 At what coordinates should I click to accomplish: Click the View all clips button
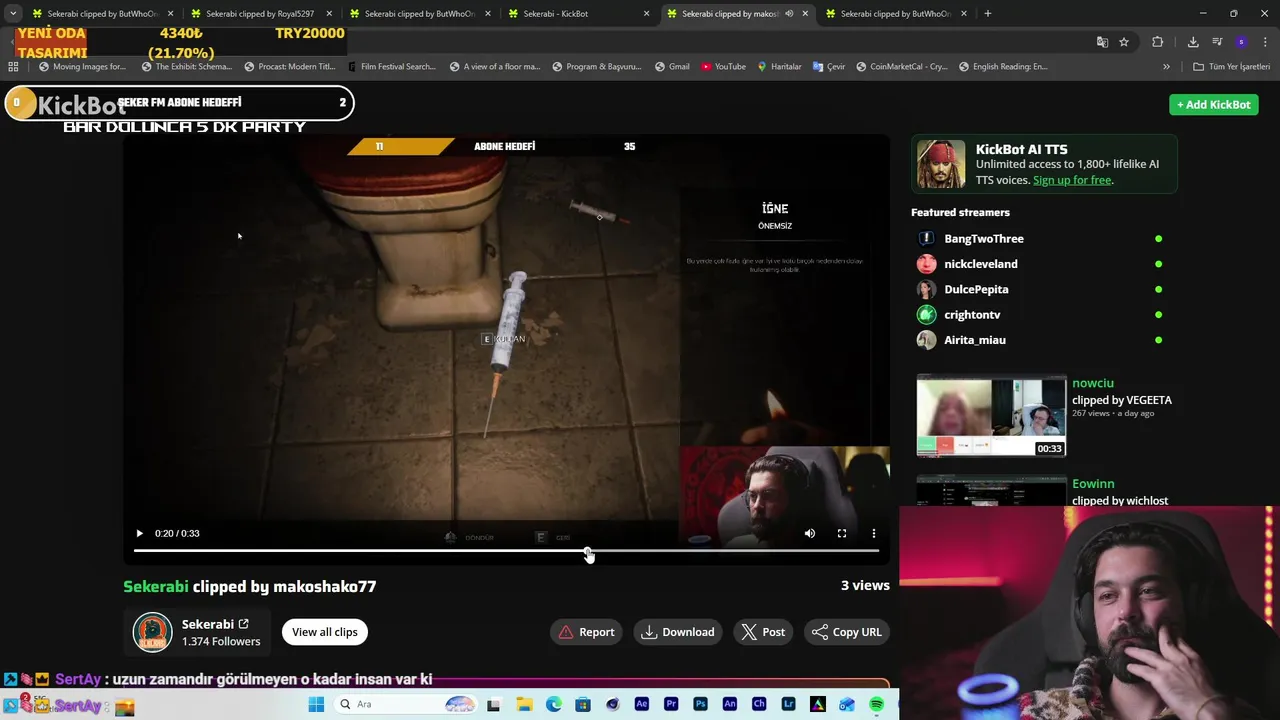tap(324, 632)
